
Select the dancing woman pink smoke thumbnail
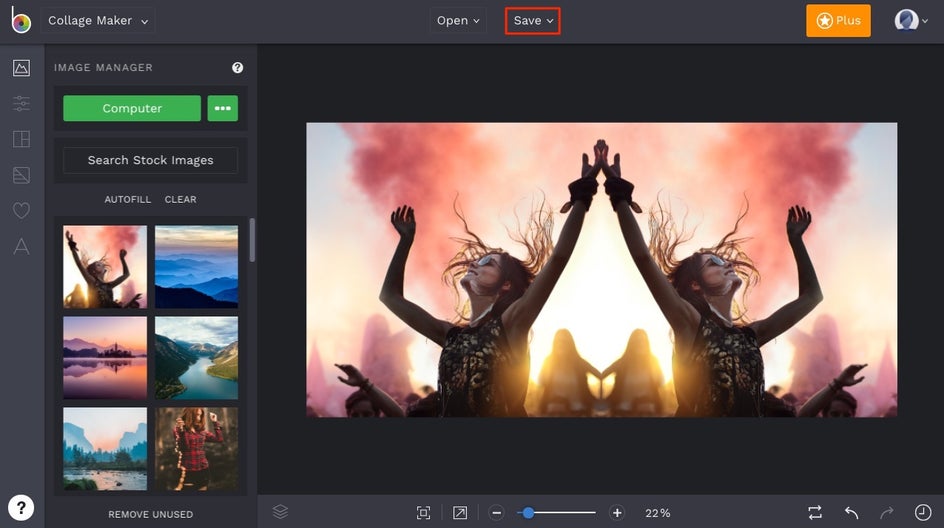(x=105, y=267)
